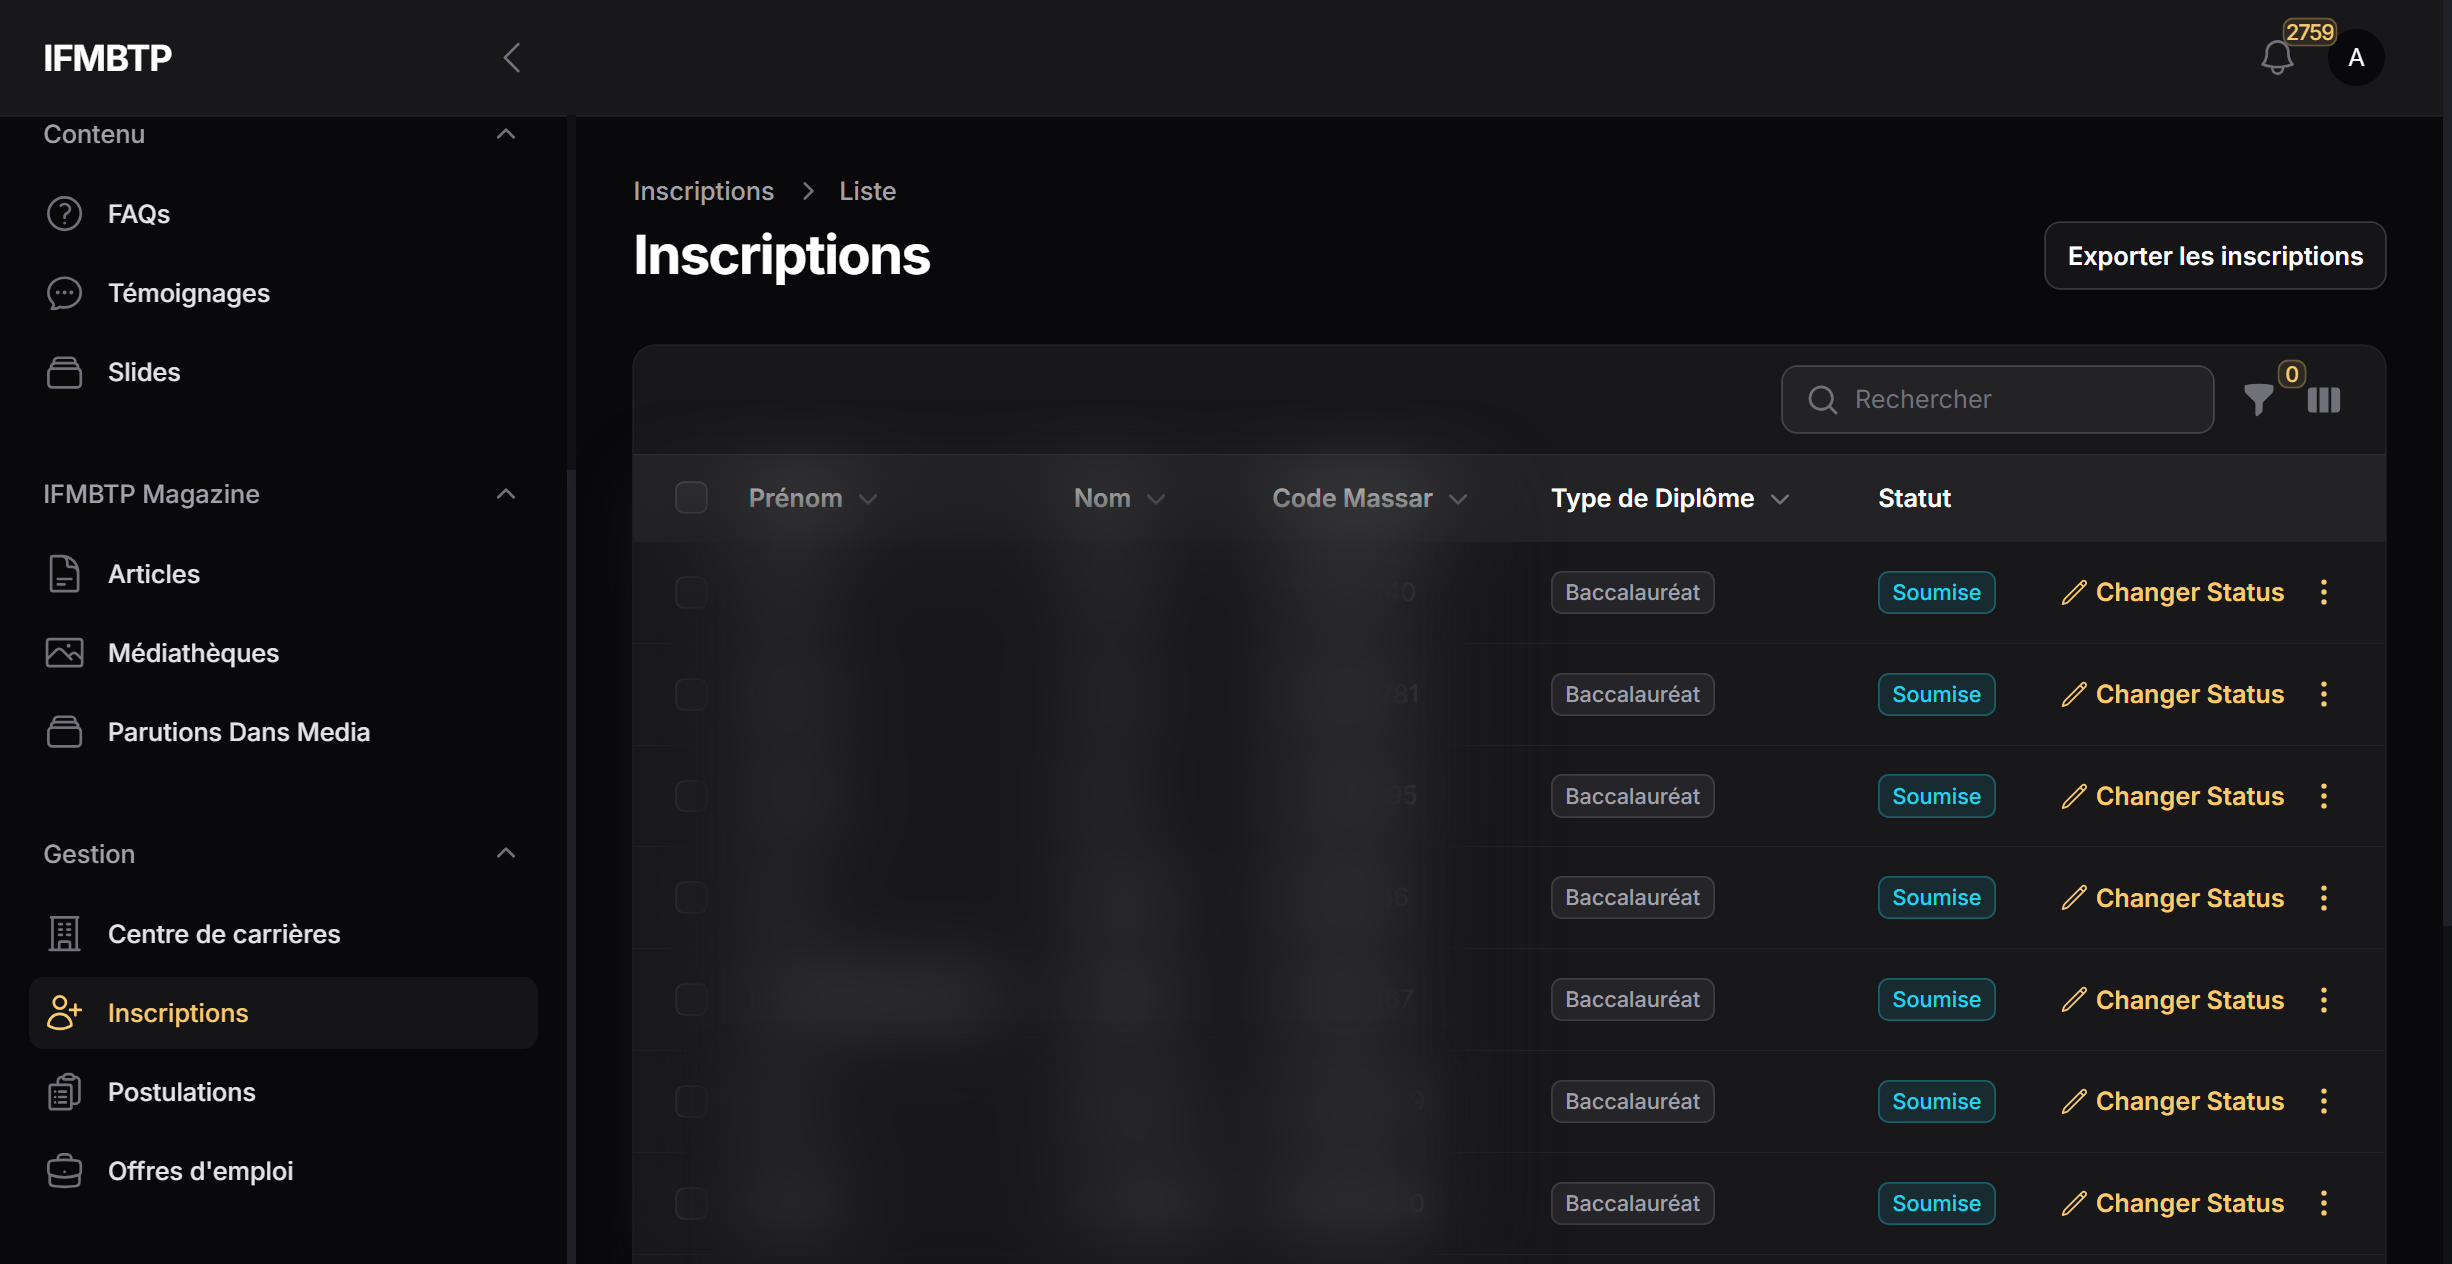Image resolution: width=2452 pixels, height=1264 pixels.
Task: Tick the select-all checkbox in the table header
Action: click(691, 498)
